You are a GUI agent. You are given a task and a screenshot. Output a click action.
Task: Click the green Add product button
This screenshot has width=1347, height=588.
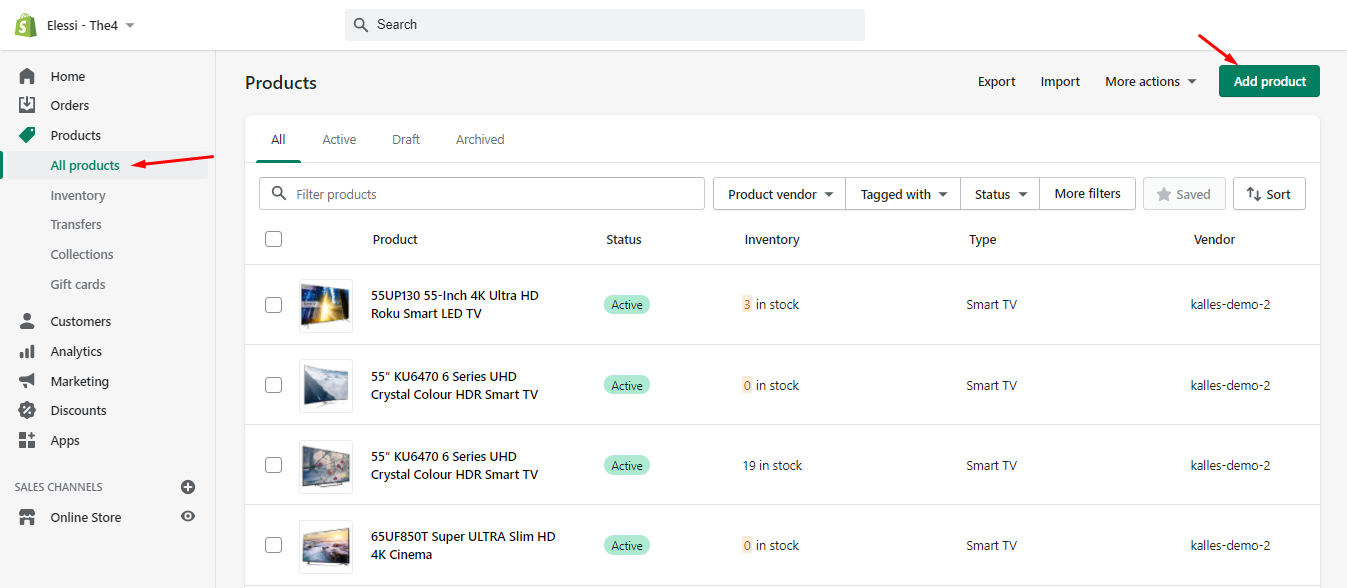(x=1269, y=81)
